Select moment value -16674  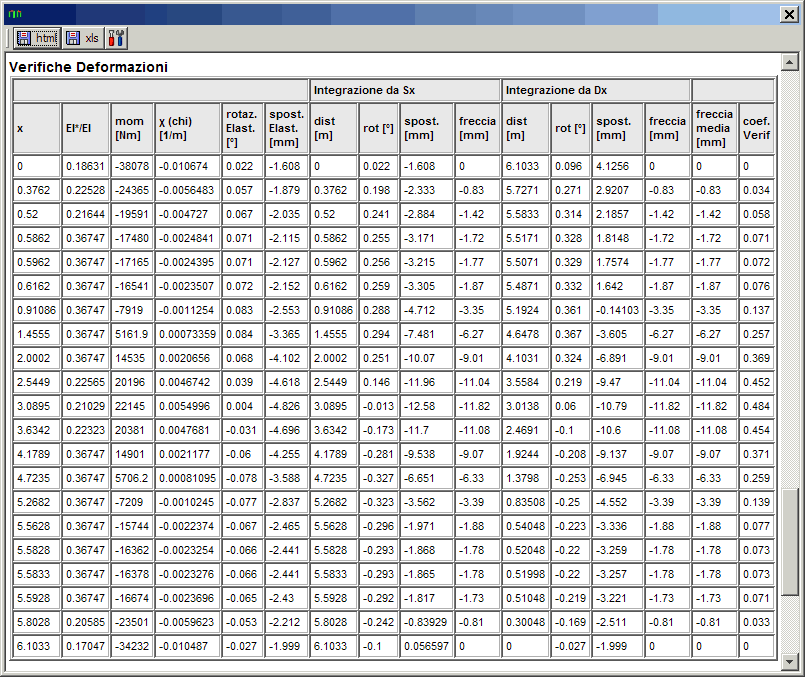(132, 598)
